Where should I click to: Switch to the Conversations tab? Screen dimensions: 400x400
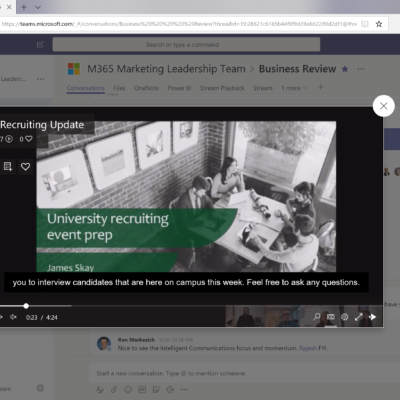coord(86,88)
